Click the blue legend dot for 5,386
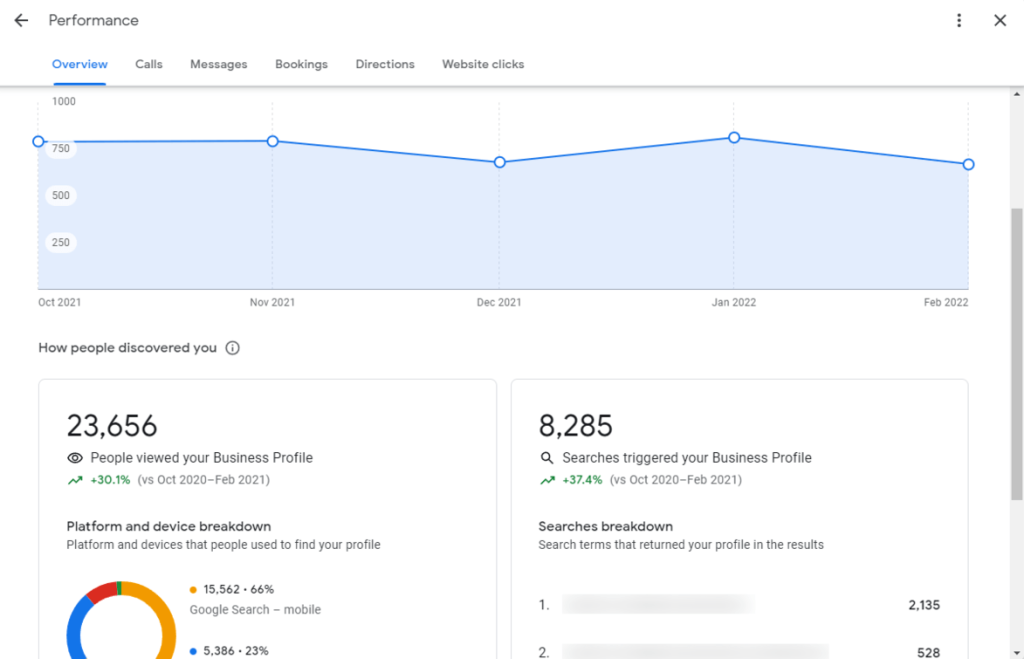The image size is (1024, 659). tap(193, 651)
